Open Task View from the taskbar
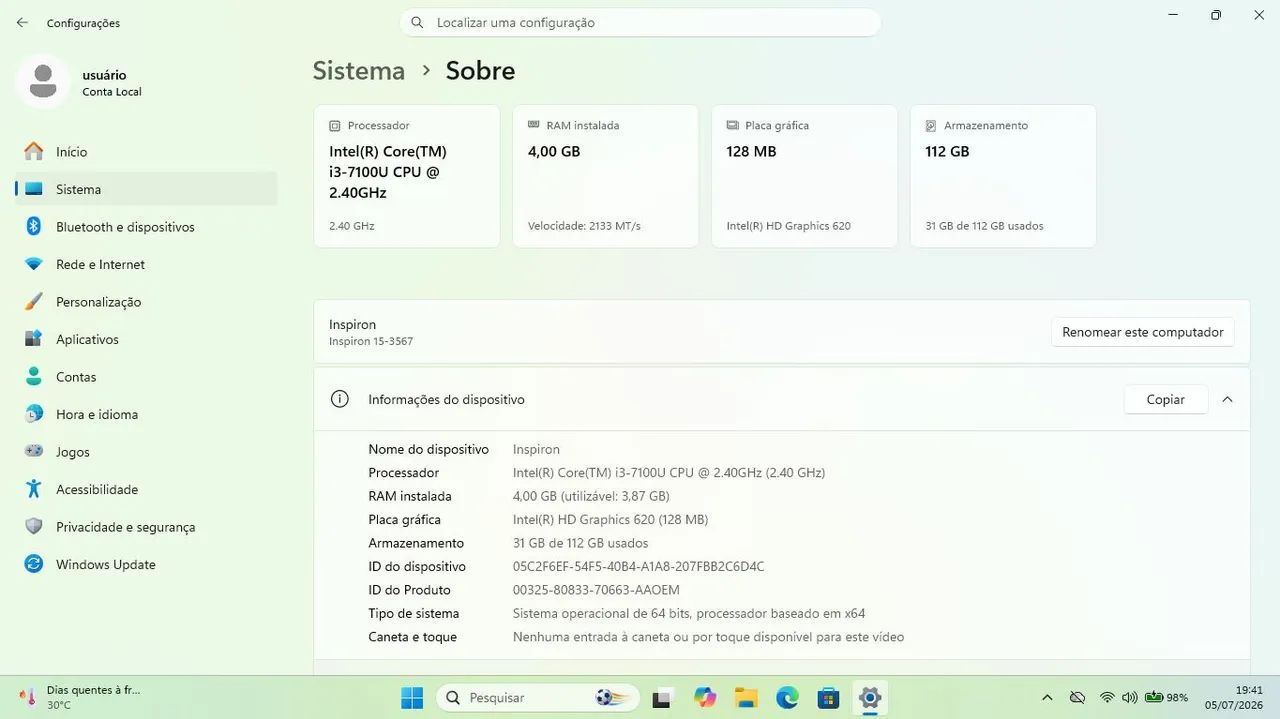The image size is (1280, 719). coord(661,697)
